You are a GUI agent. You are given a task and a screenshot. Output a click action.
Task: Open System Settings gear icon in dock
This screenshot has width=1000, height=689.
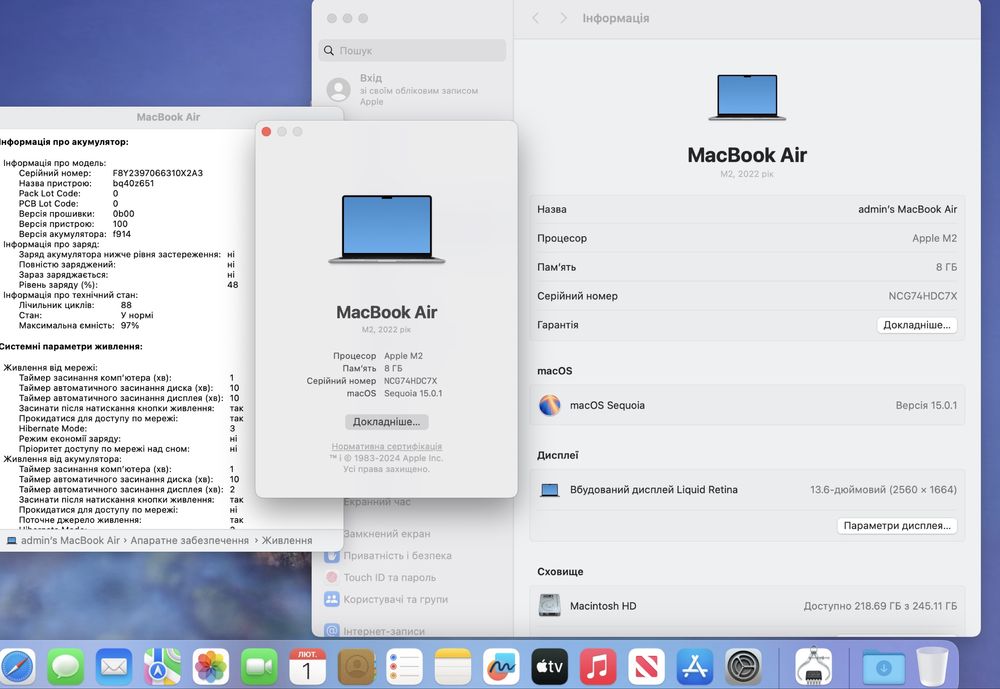coord(744,667)
